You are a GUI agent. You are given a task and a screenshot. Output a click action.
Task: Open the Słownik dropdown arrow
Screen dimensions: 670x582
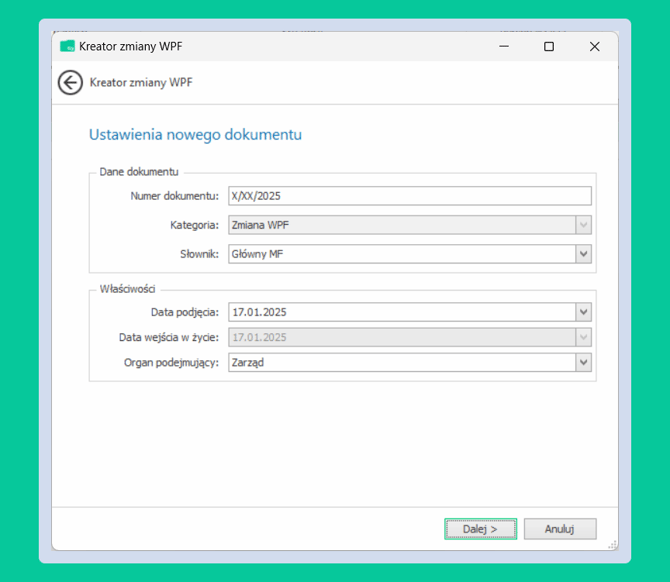tap(583, 254)
